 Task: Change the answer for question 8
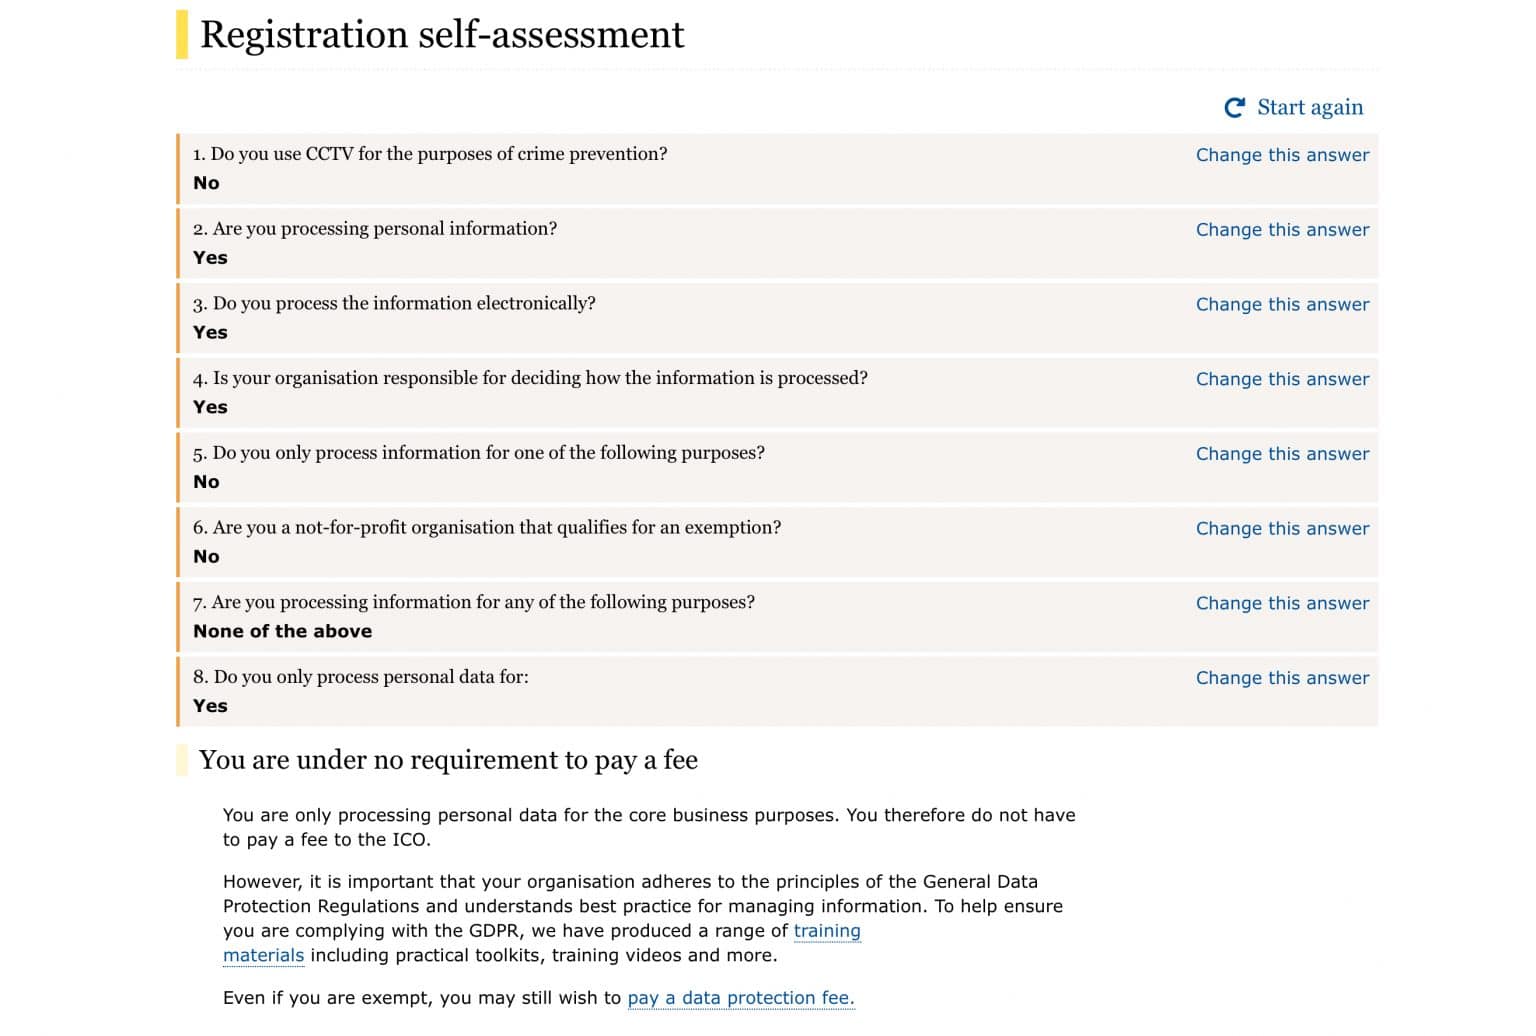[x=1283, y=677]
